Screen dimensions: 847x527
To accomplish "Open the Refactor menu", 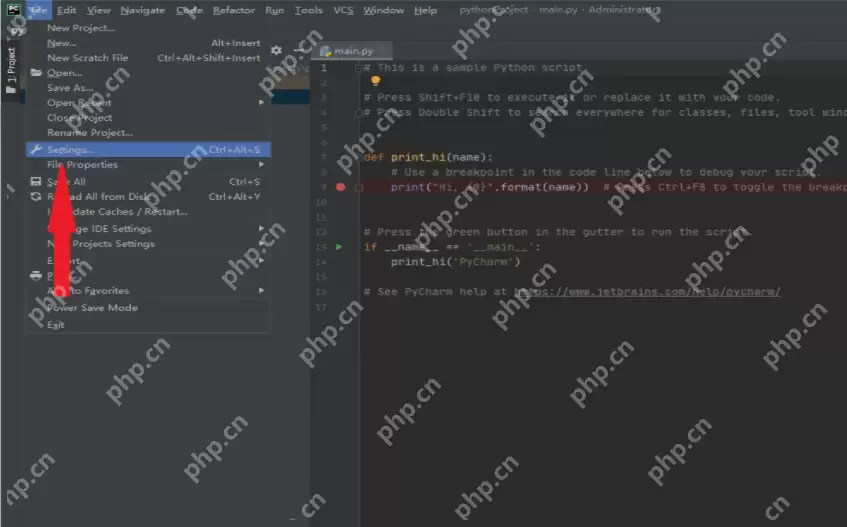I will click(x=233, y=10).
